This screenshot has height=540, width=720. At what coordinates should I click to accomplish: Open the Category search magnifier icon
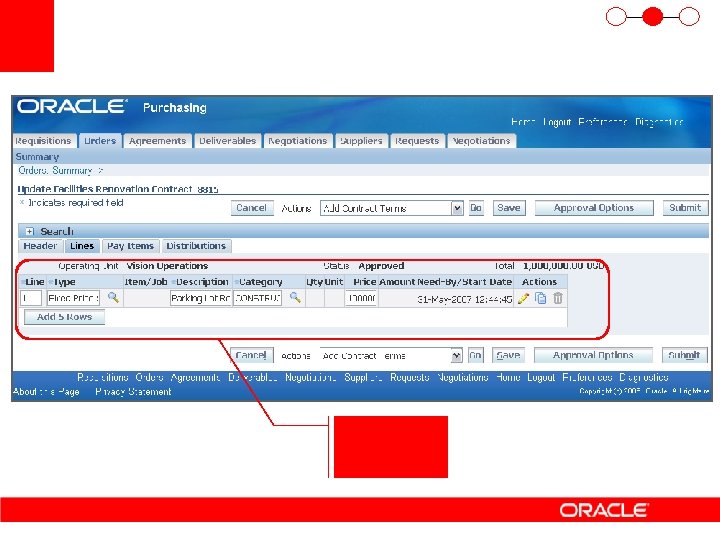coord(295,298)
